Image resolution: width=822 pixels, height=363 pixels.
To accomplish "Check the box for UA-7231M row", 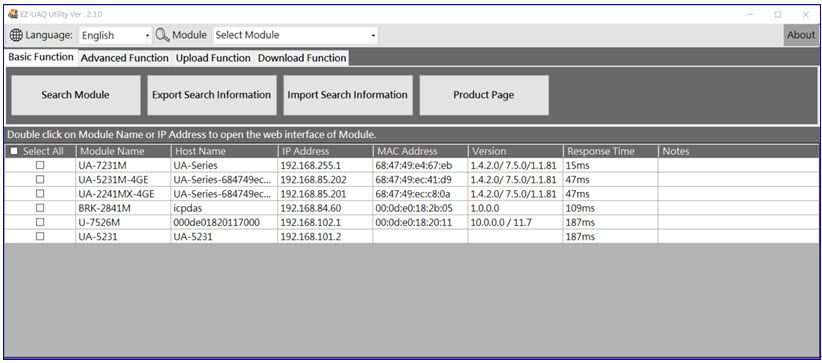I will (40, 165).
